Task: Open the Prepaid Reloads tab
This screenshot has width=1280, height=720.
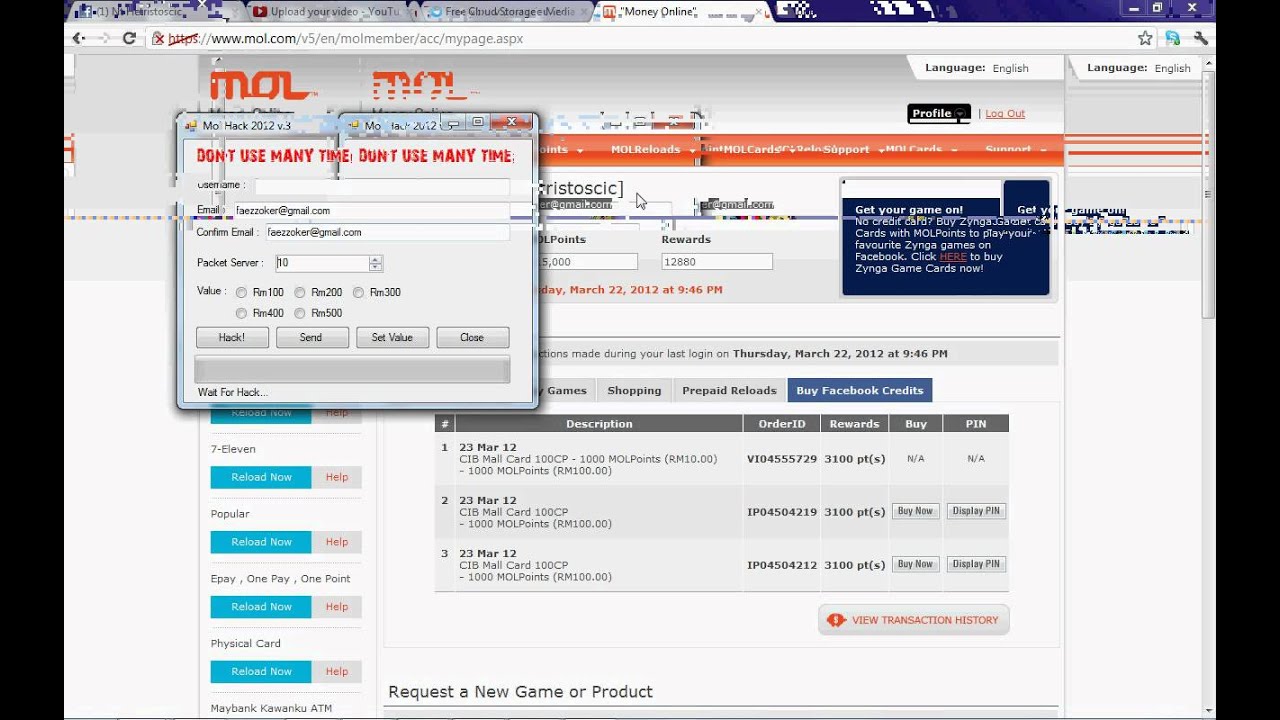Action: click(729, 390)
